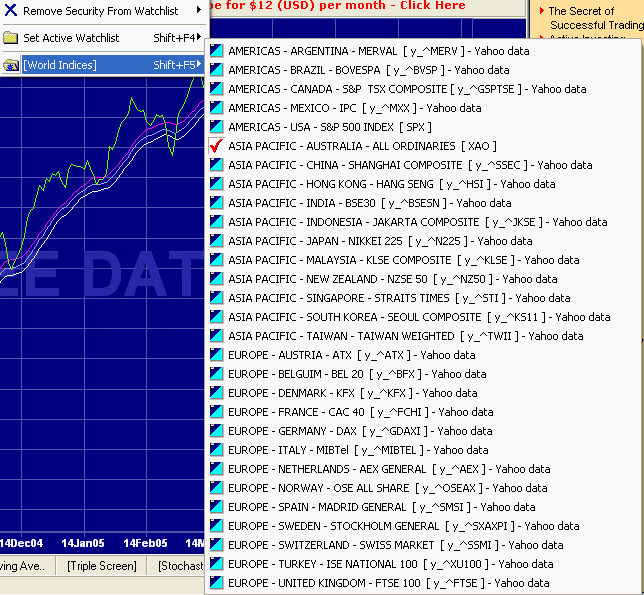644x595 pixels.
Task: Select Europe Turkey ISE National 100 index
Action: [x=422, y=564]
